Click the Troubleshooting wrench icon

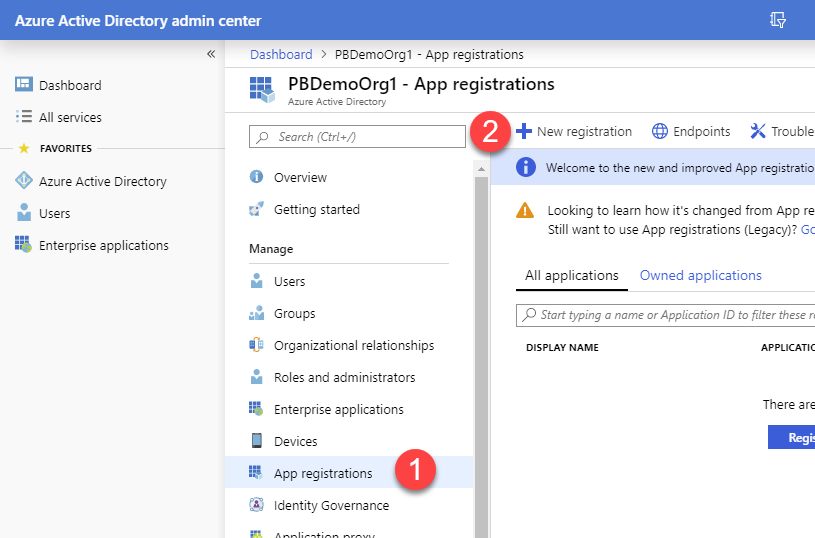coord(758,131)
